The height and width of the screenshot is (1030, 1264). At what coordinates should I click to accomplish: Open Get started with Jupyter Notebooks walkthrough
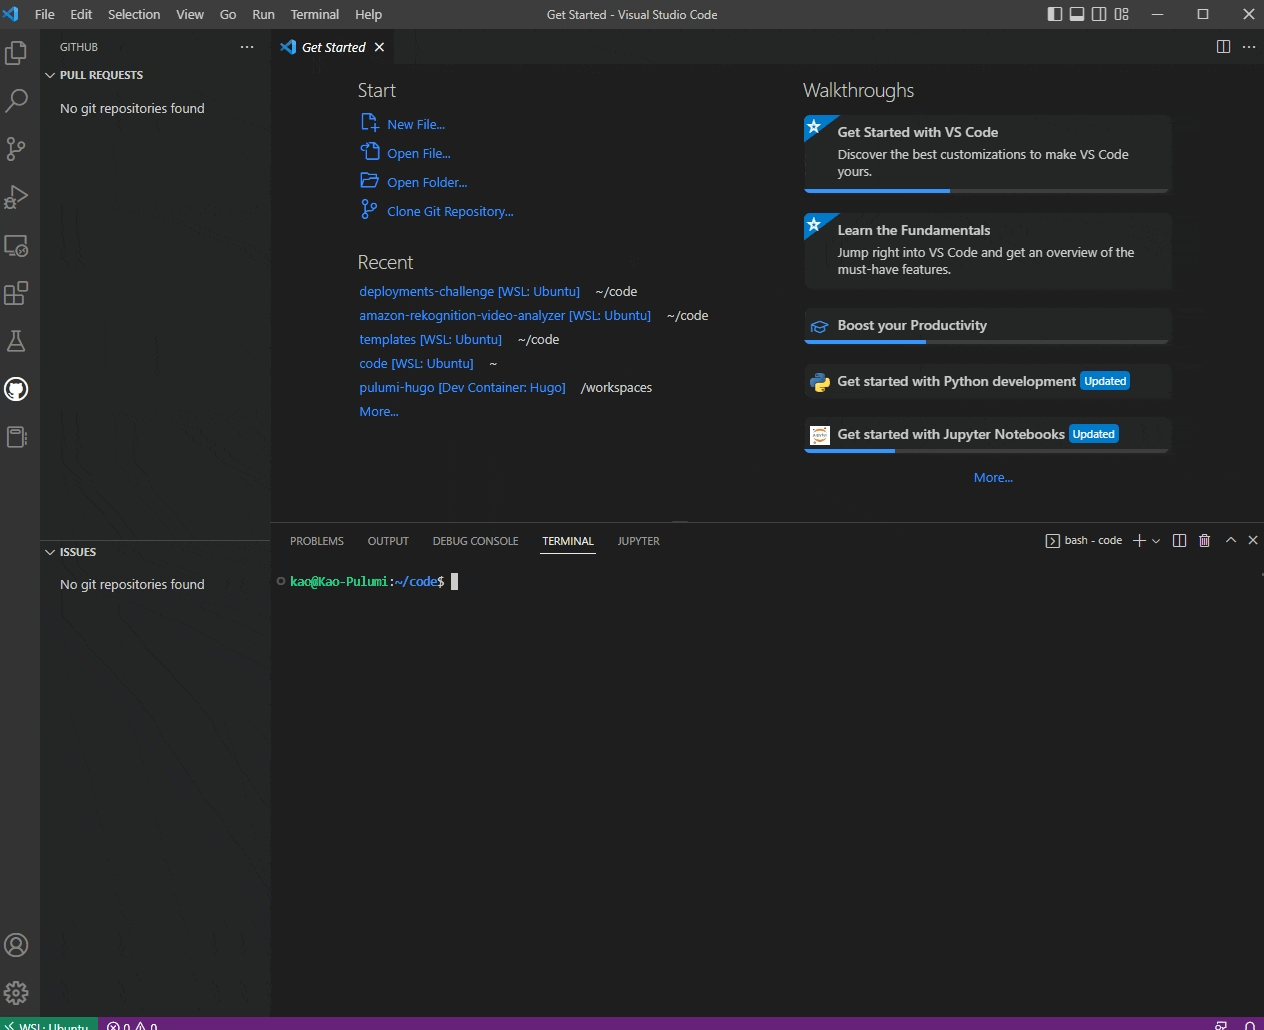point(987,435)
